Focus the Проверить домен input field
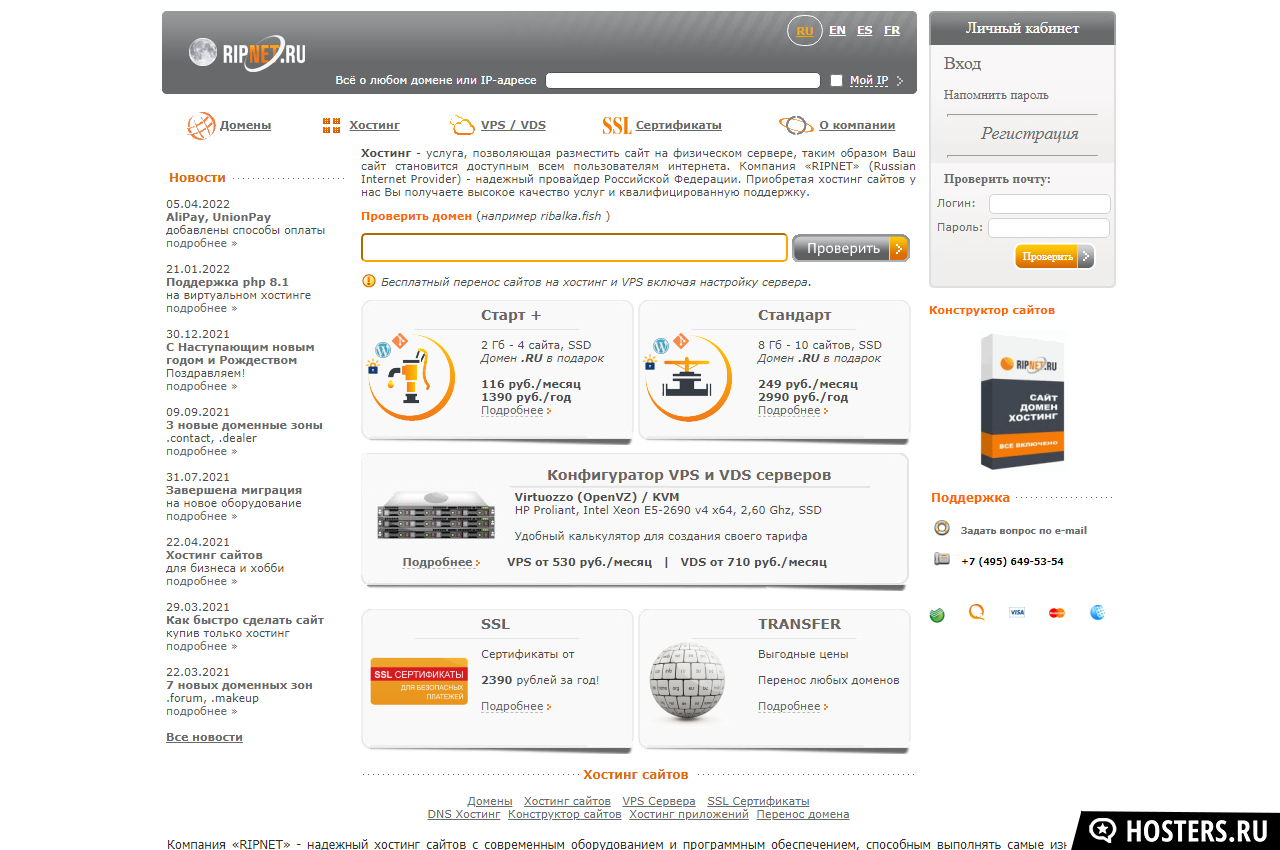Screen dimensions: 1280x850 point(575,248)
